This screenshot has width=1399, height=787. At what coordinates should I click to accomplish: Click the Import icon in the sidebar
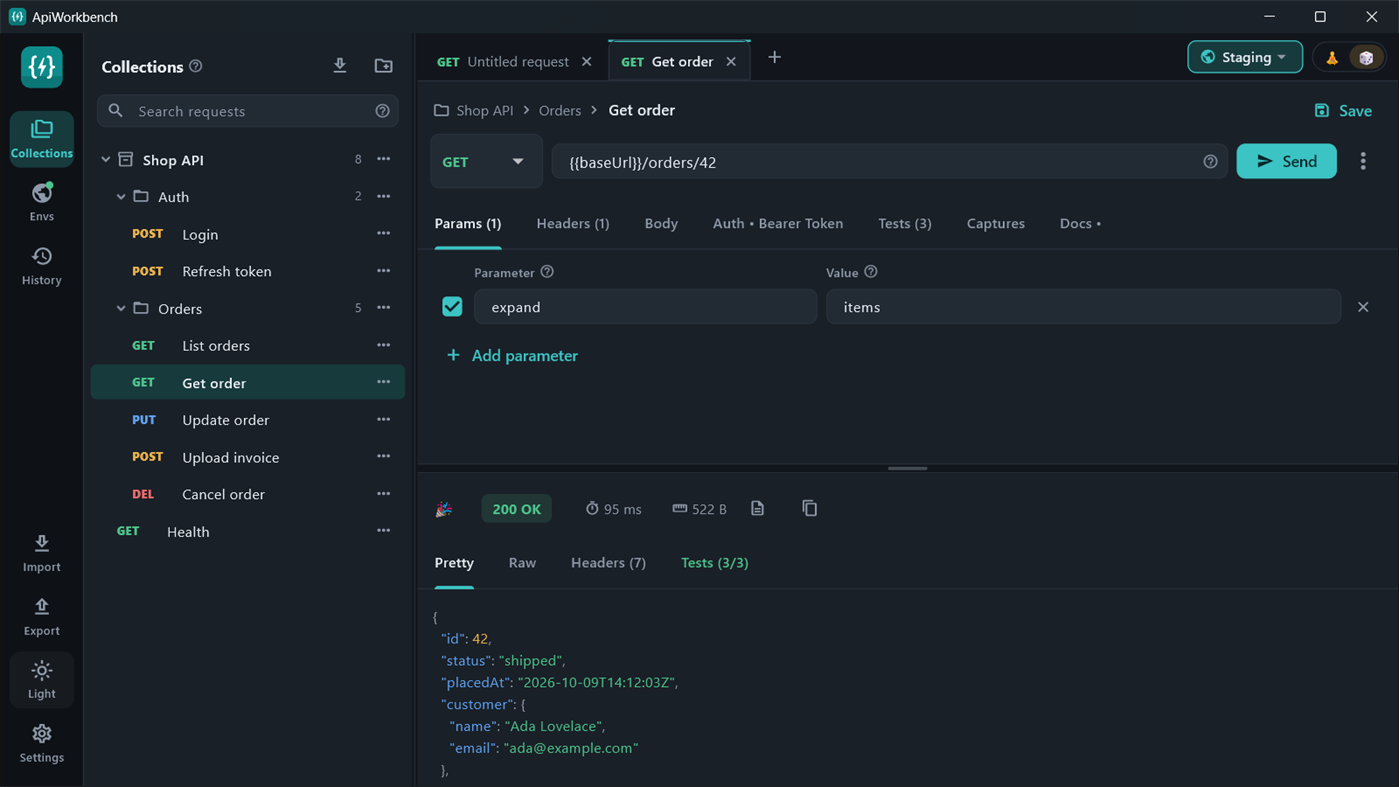click(x=41, y=552)
